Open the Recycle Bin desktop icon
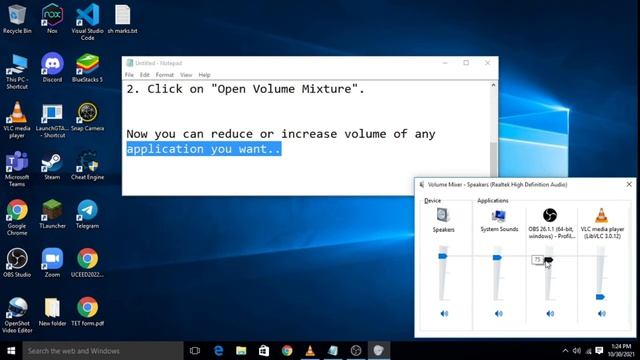The width and height of the screenshot is (640, 360). 17,19
